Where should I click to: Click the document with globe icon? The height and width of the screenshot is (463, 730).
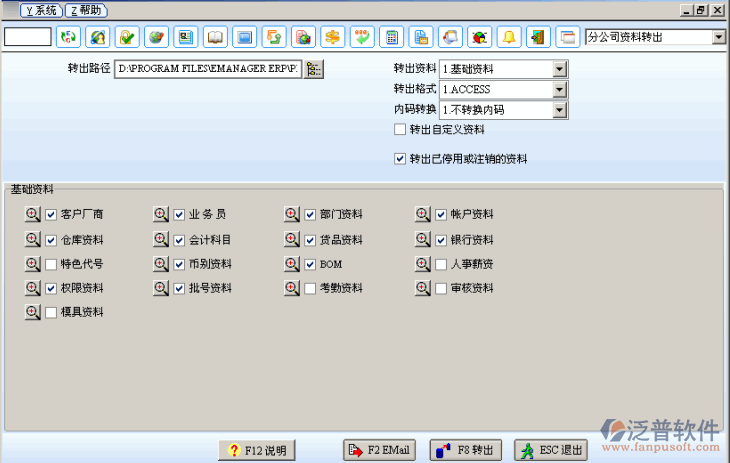(303, 37)
